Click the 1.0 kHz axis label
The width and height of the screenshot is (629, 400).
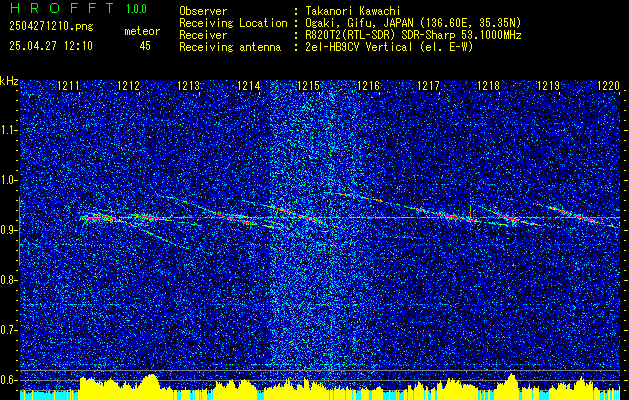click(8, 180)
